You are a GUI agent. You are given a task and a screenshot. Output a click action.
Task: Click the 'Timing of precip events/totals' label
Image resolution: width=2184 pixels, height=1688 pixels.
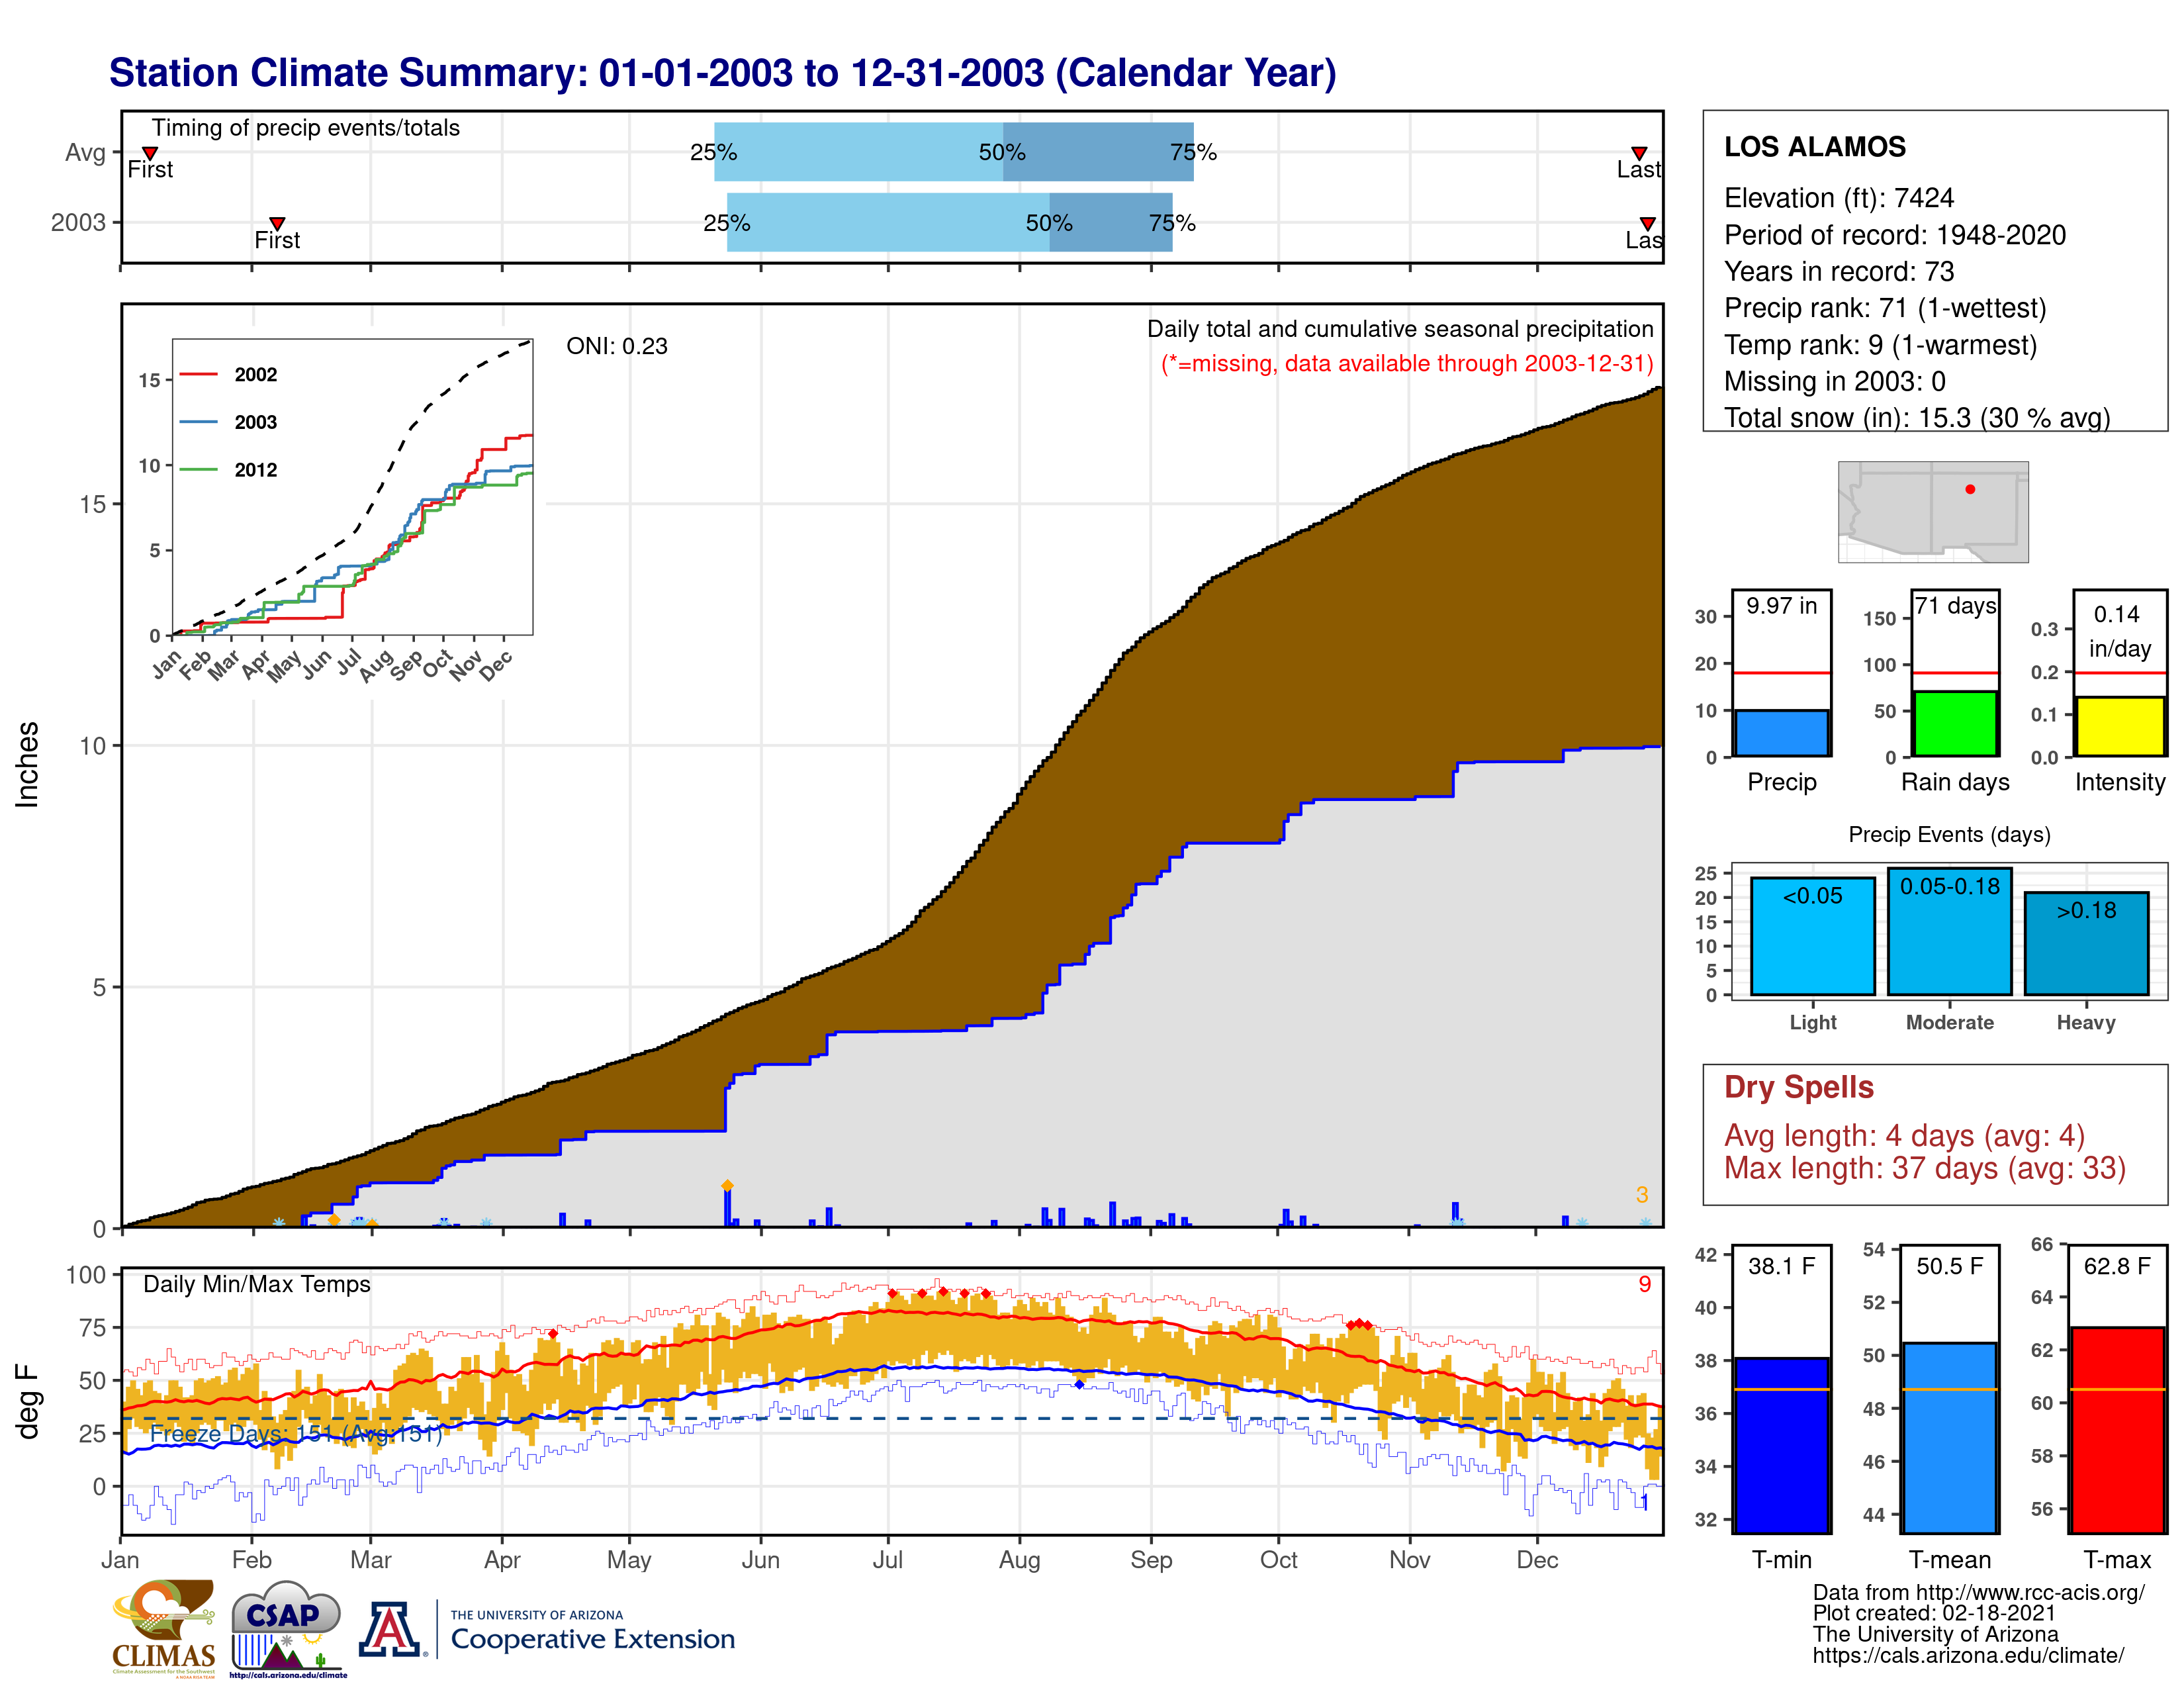pyautogui.click(x=306, y=128)
